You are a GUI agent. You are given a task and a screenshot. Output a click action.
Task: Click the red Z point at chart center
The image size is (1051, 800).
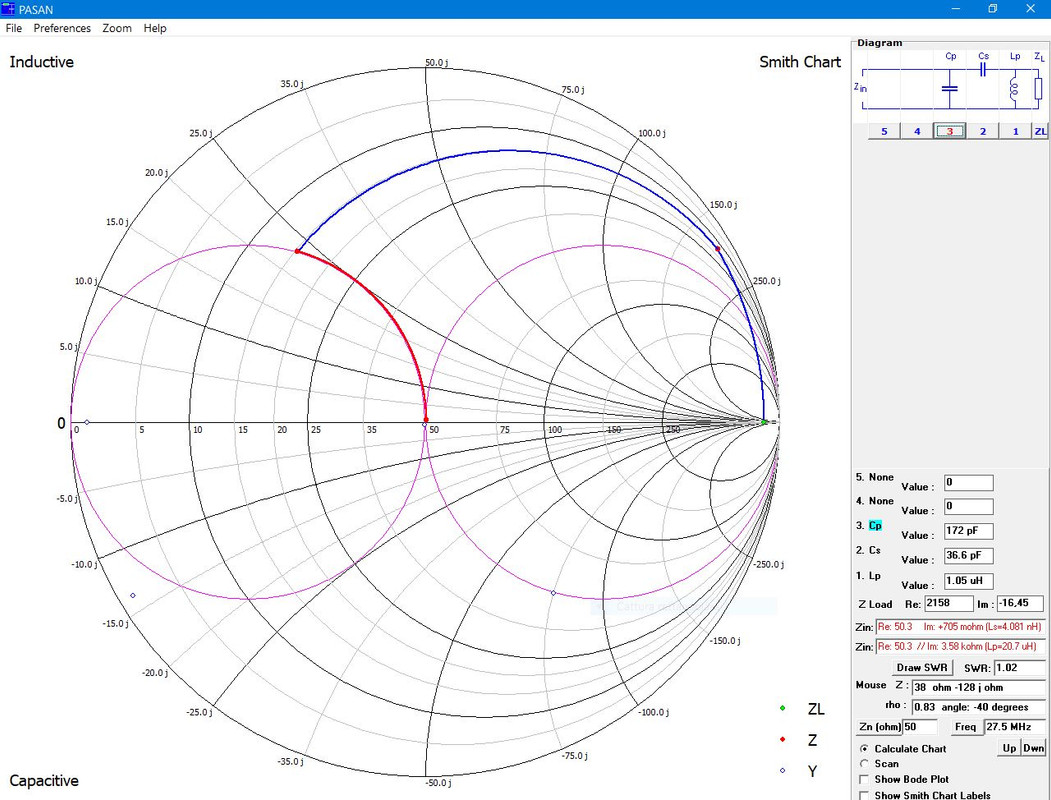(426, 419)
